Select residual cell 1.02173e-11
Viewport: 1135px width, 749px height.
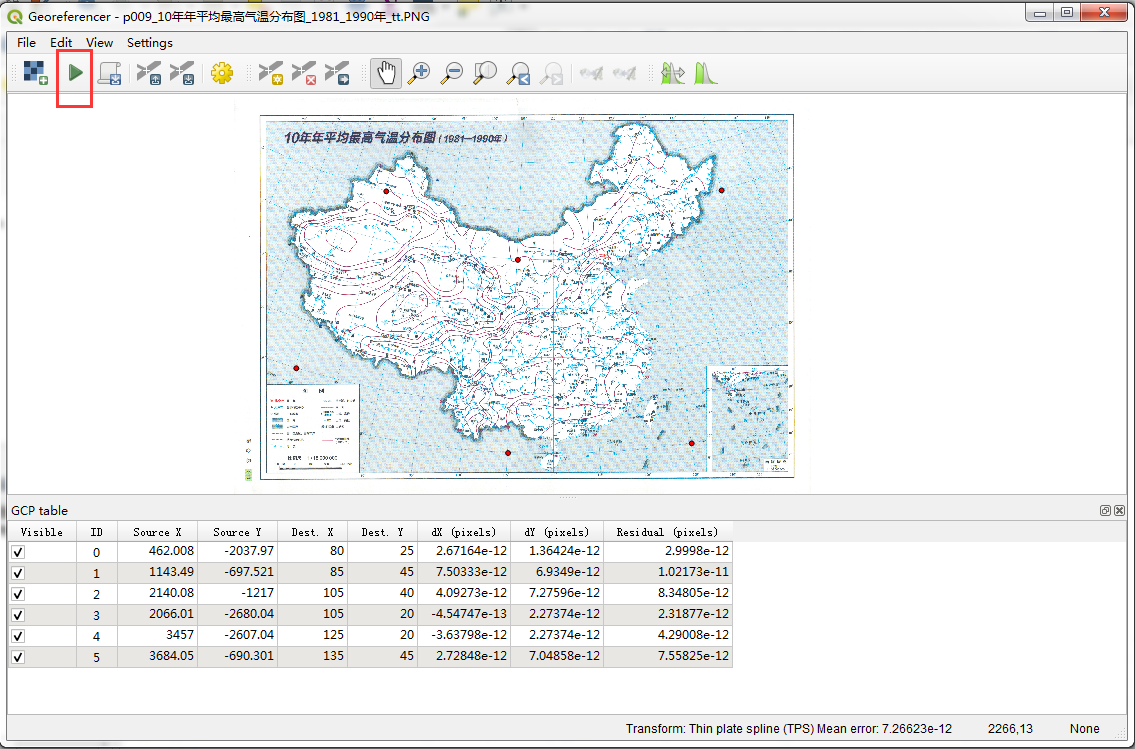(x=668, y=572)
